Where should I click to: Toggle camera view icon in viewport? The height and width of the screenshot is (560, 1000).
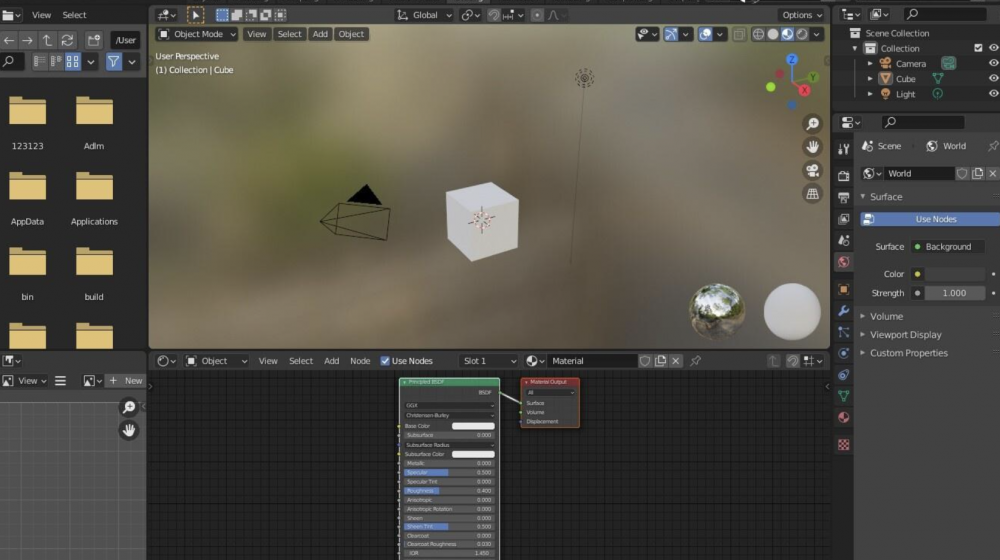point(812,170)
